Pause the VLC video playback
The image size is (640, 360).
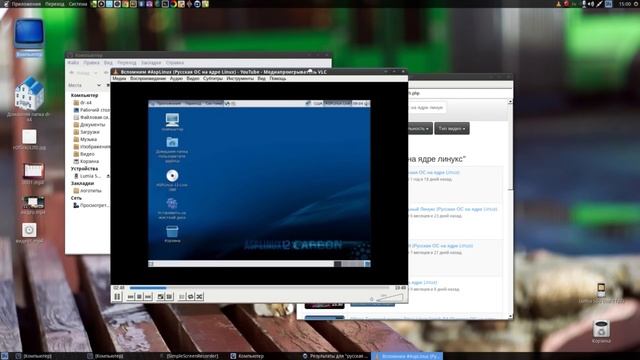[x=118, y=297]
